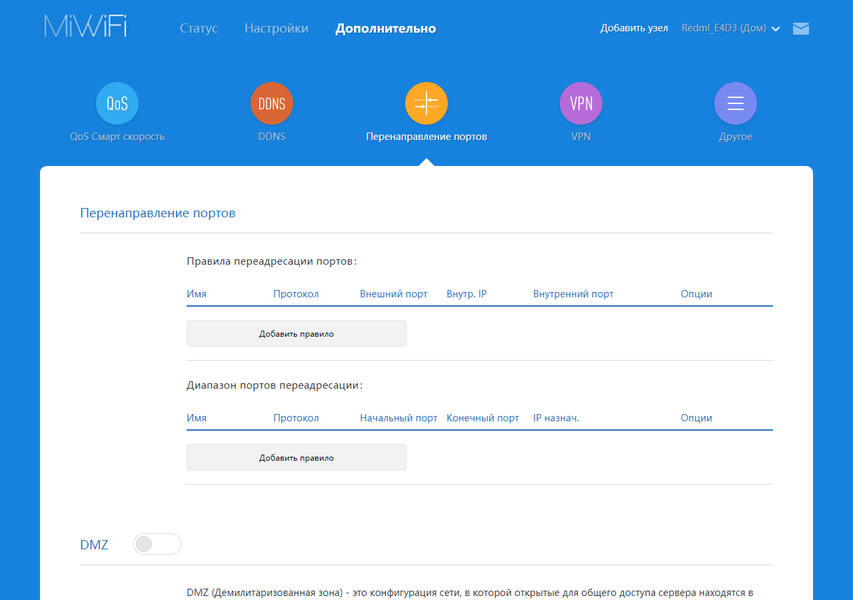
Task: Open the QoS smart speed icon
Action: point(117,103)
